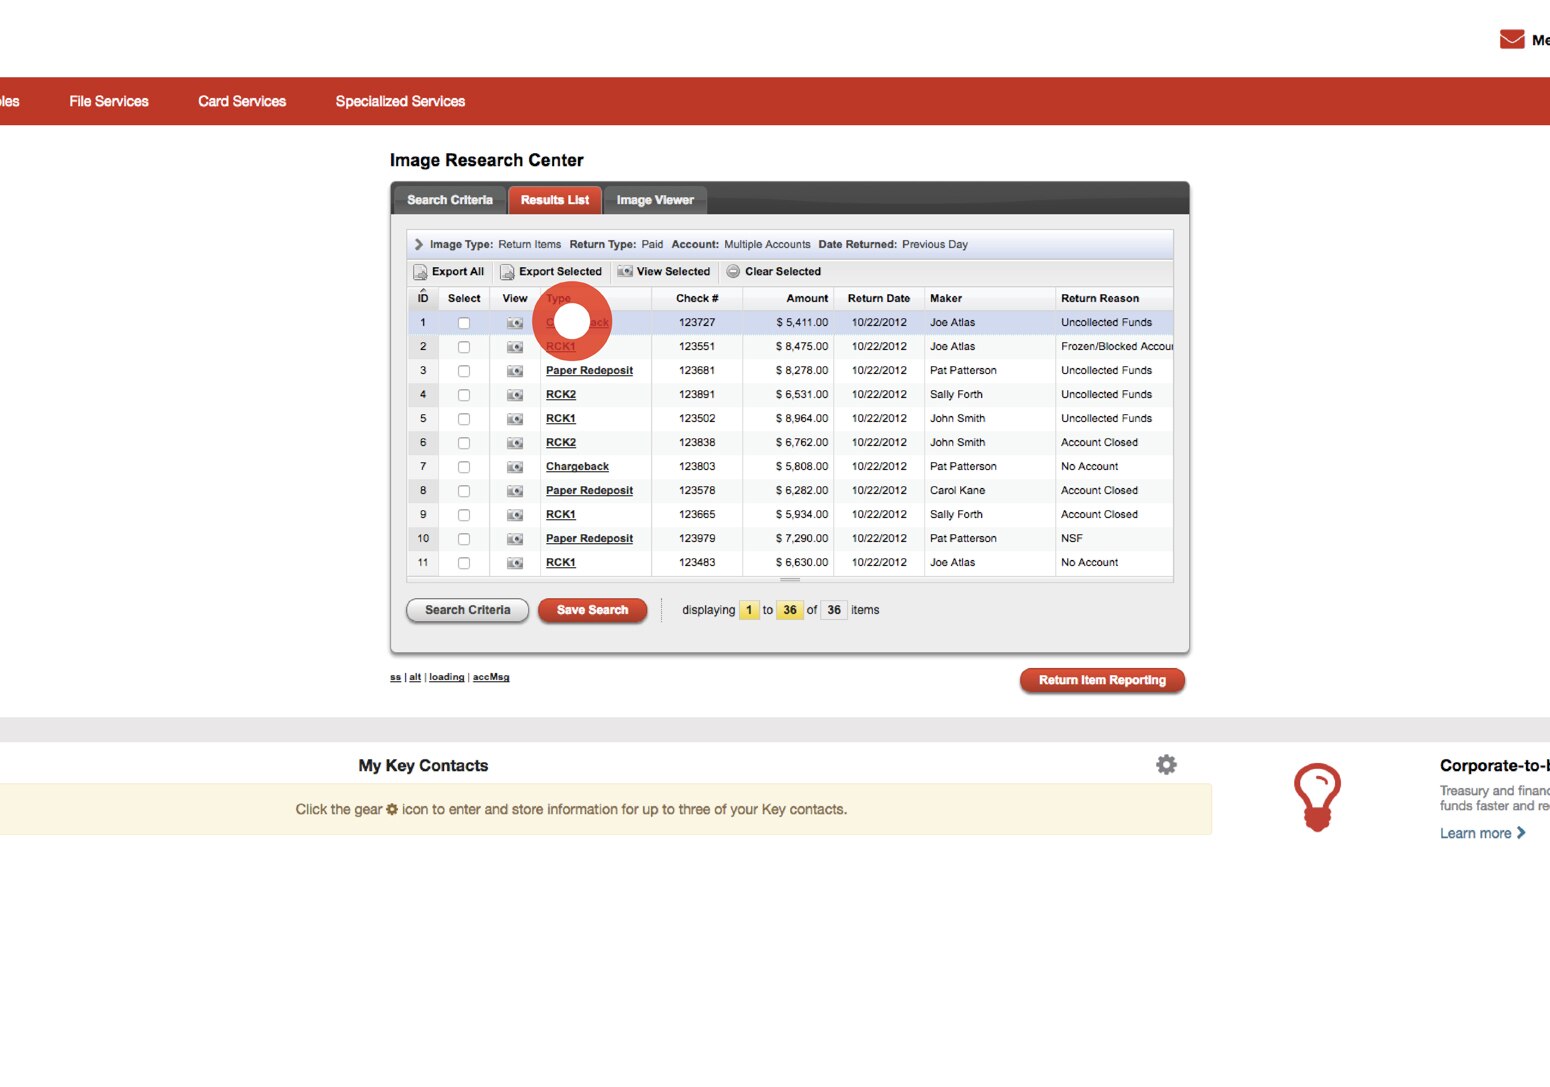This screenshot has height=1087, width=1550.
Task: Open the My Key Contacts settings gear
Action: pos(1166,764)
